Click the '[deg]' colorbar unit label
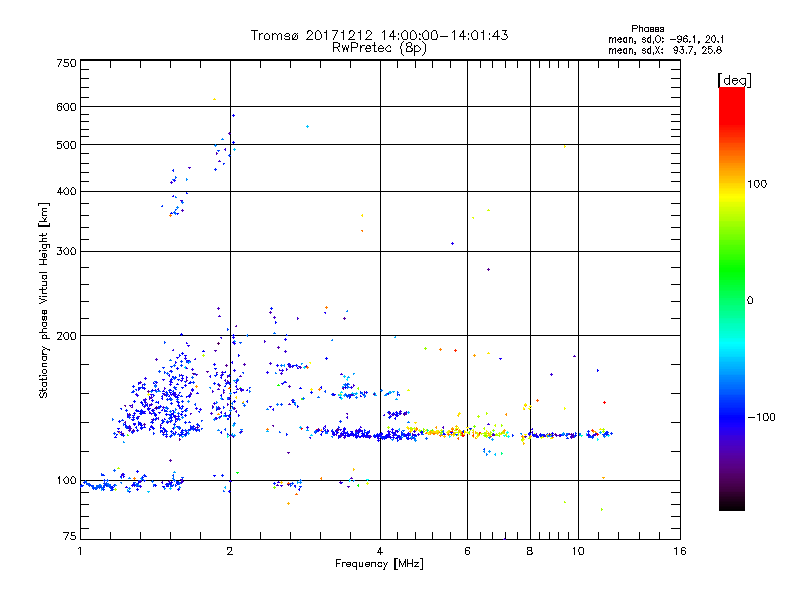 tap(734, 80)
